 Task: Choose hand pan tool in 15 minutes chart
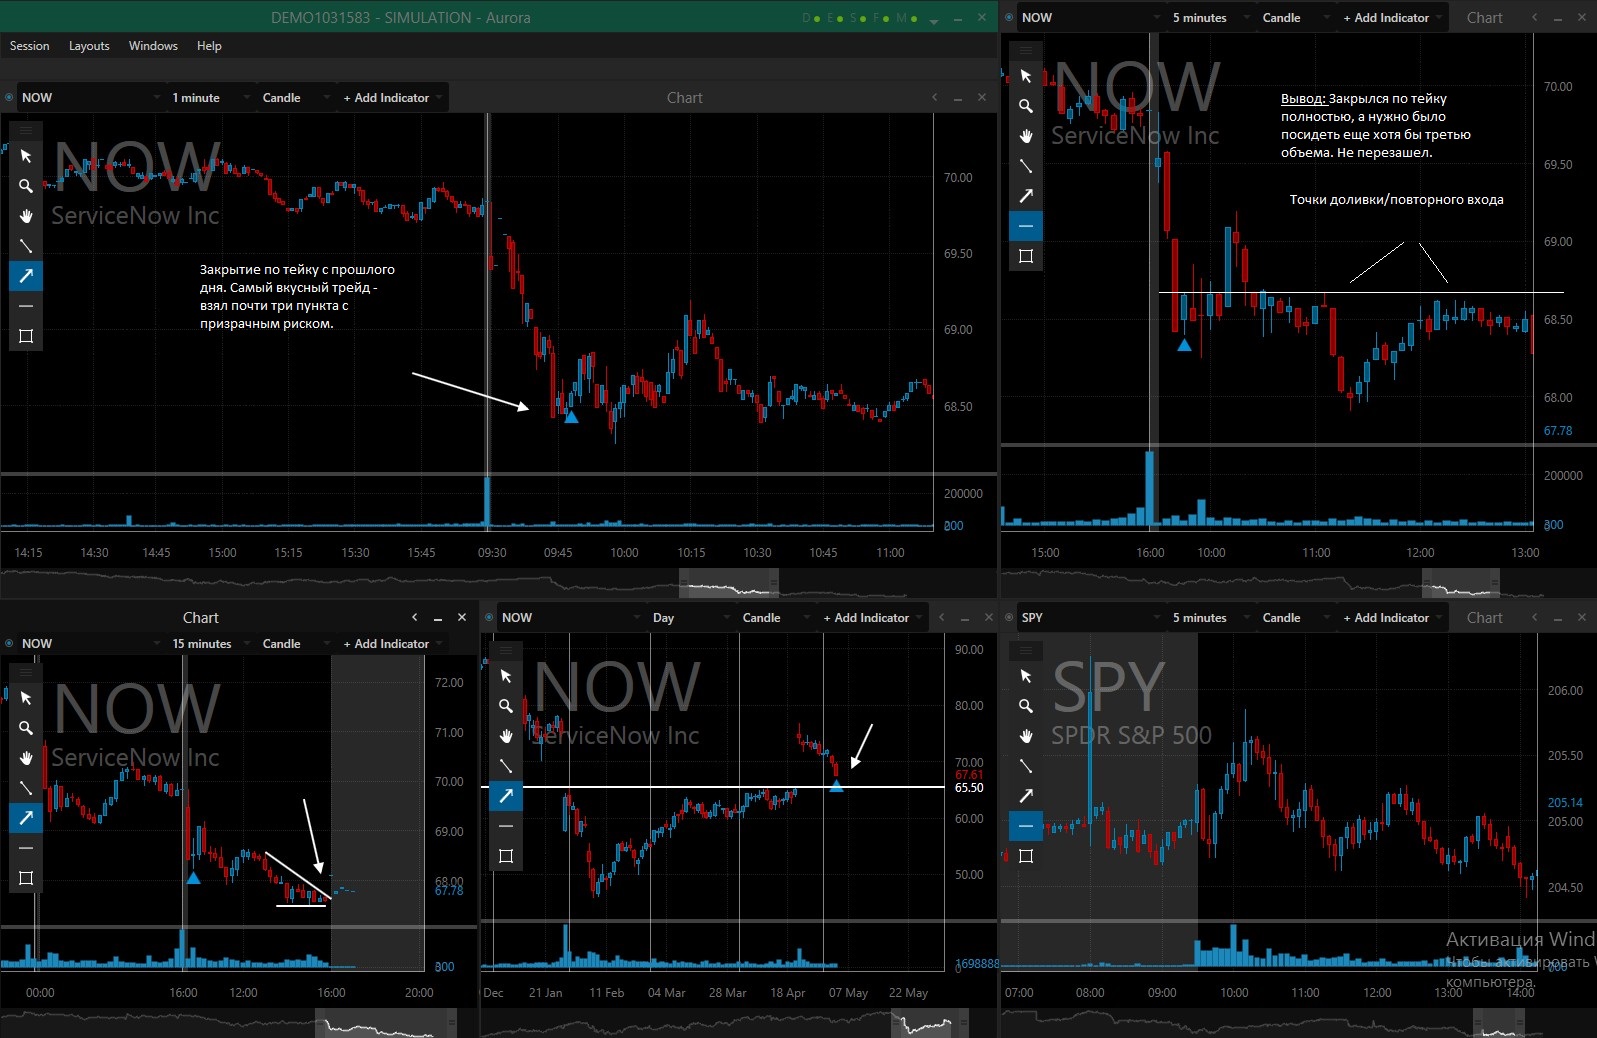coord(26,758)
